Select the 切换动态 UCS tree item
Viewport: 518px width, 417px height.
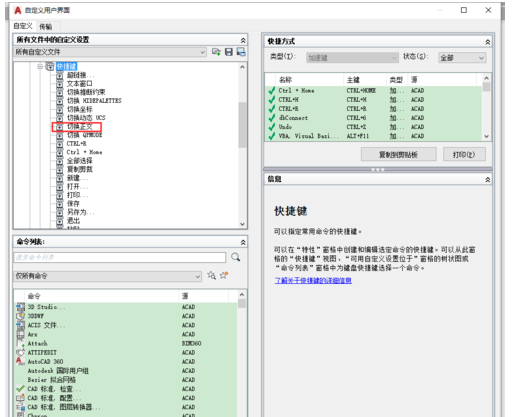click(86, 118)
